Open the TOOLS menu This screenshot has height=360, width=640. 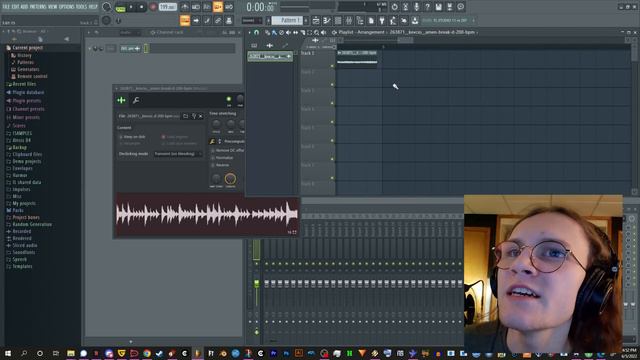point(81,7)
